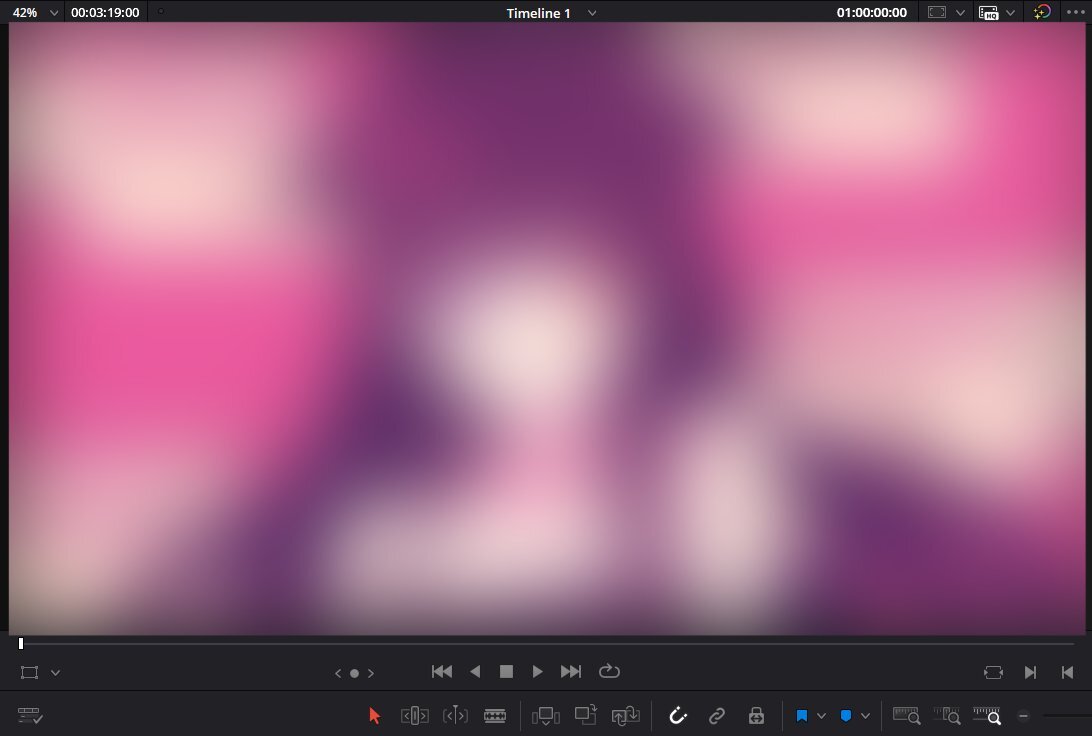The height and width of the screenshot is (736, 1092).
Task: Toggle loop playback
Action: point(609,671)
